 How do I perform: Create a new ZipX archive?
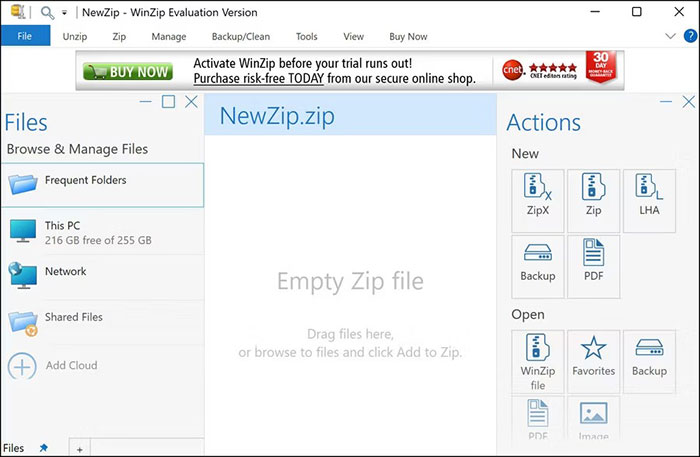click(x=538, y=201)
